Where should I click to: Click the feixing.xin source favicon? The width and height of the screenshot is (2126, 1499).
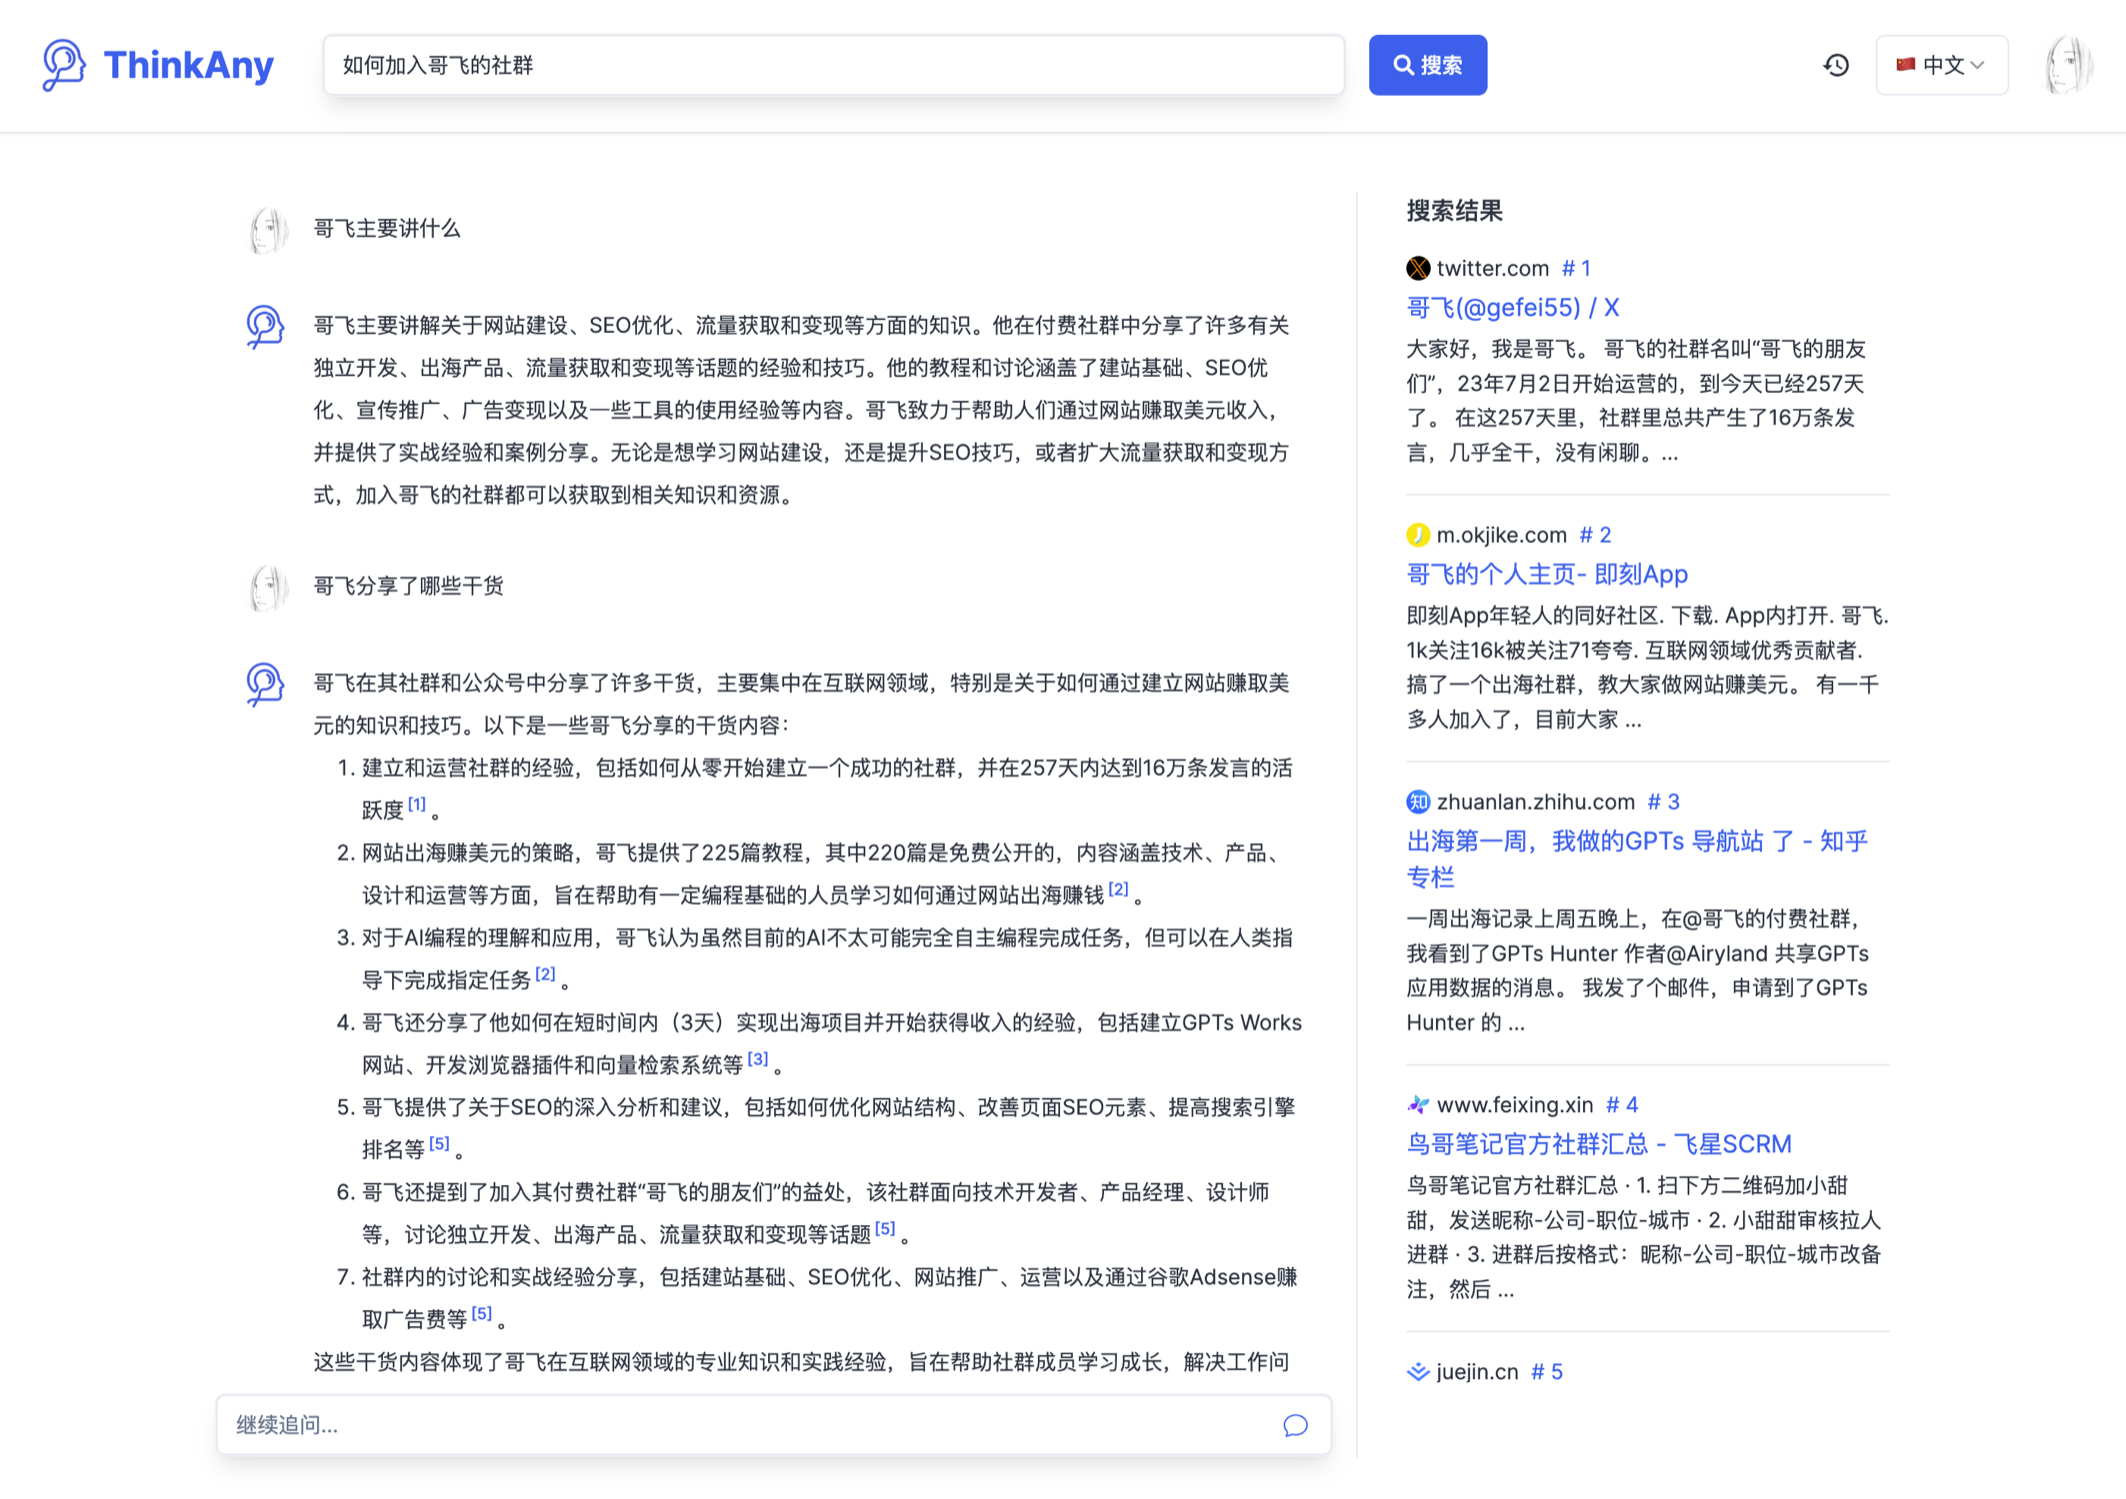pyautogui.click(x=1417, y=1105)
